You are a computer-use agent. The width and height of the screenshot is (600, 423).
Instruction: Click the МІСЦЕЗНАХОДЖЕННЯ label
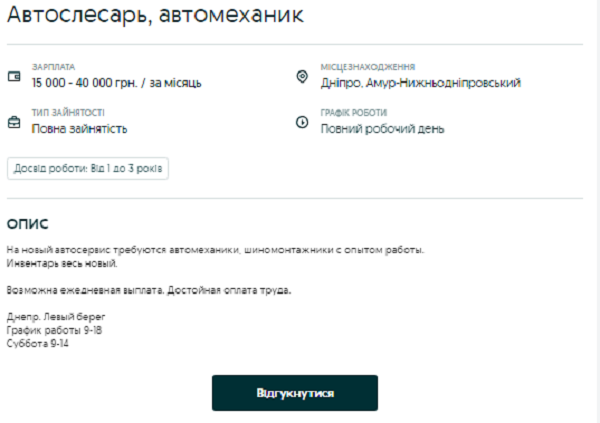click(x=368, y=67)
